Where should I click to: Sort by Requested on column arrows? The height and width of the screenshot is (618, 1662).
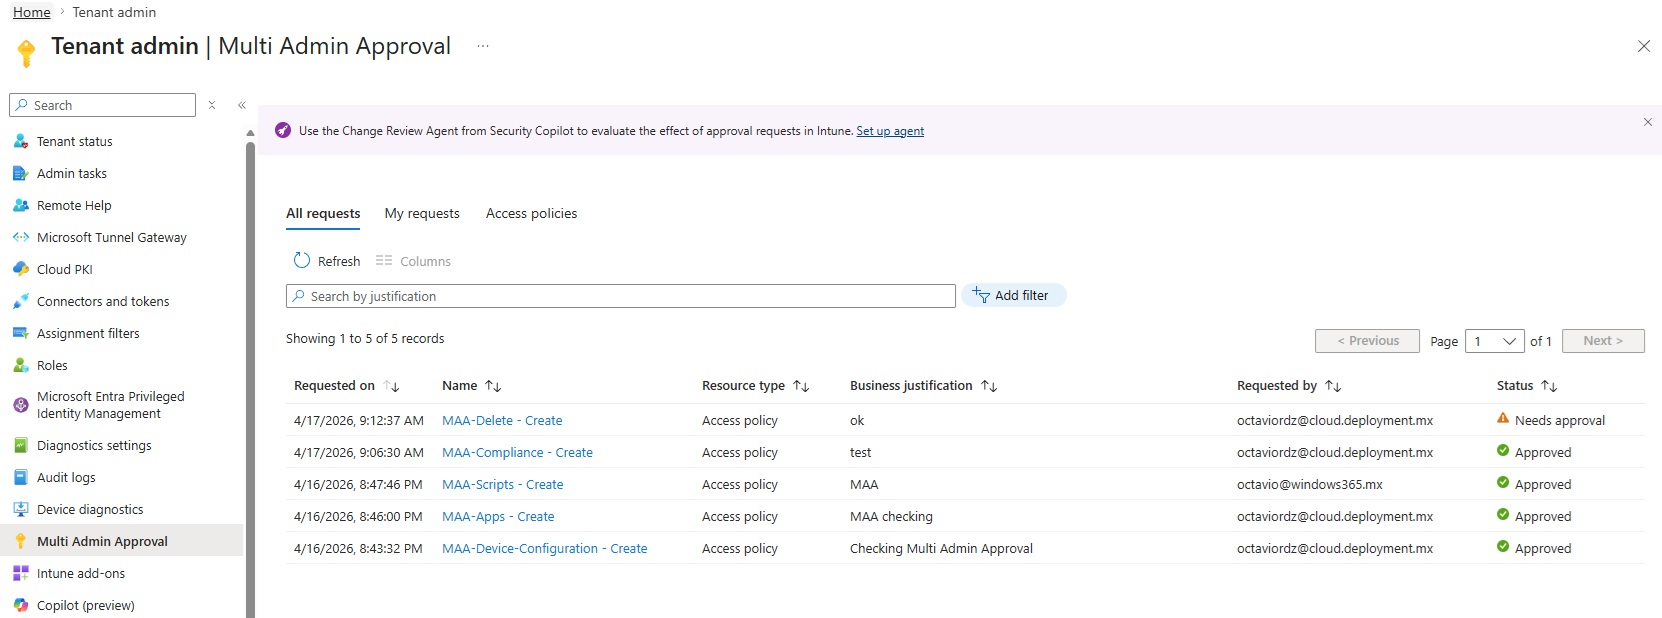[x=392, y=386]
